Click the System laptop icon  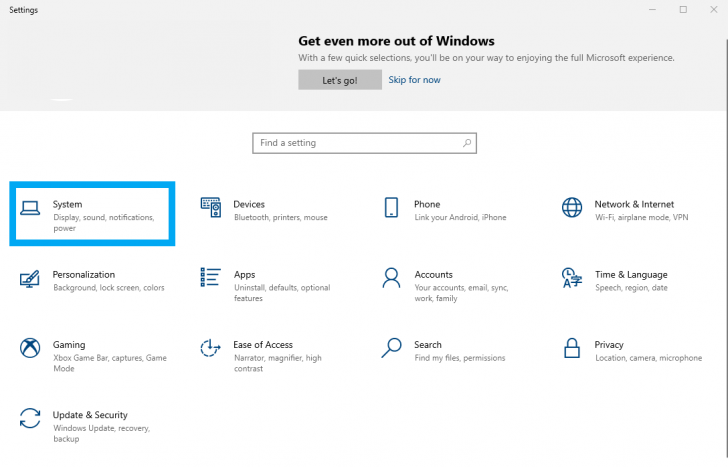[30, 208]
